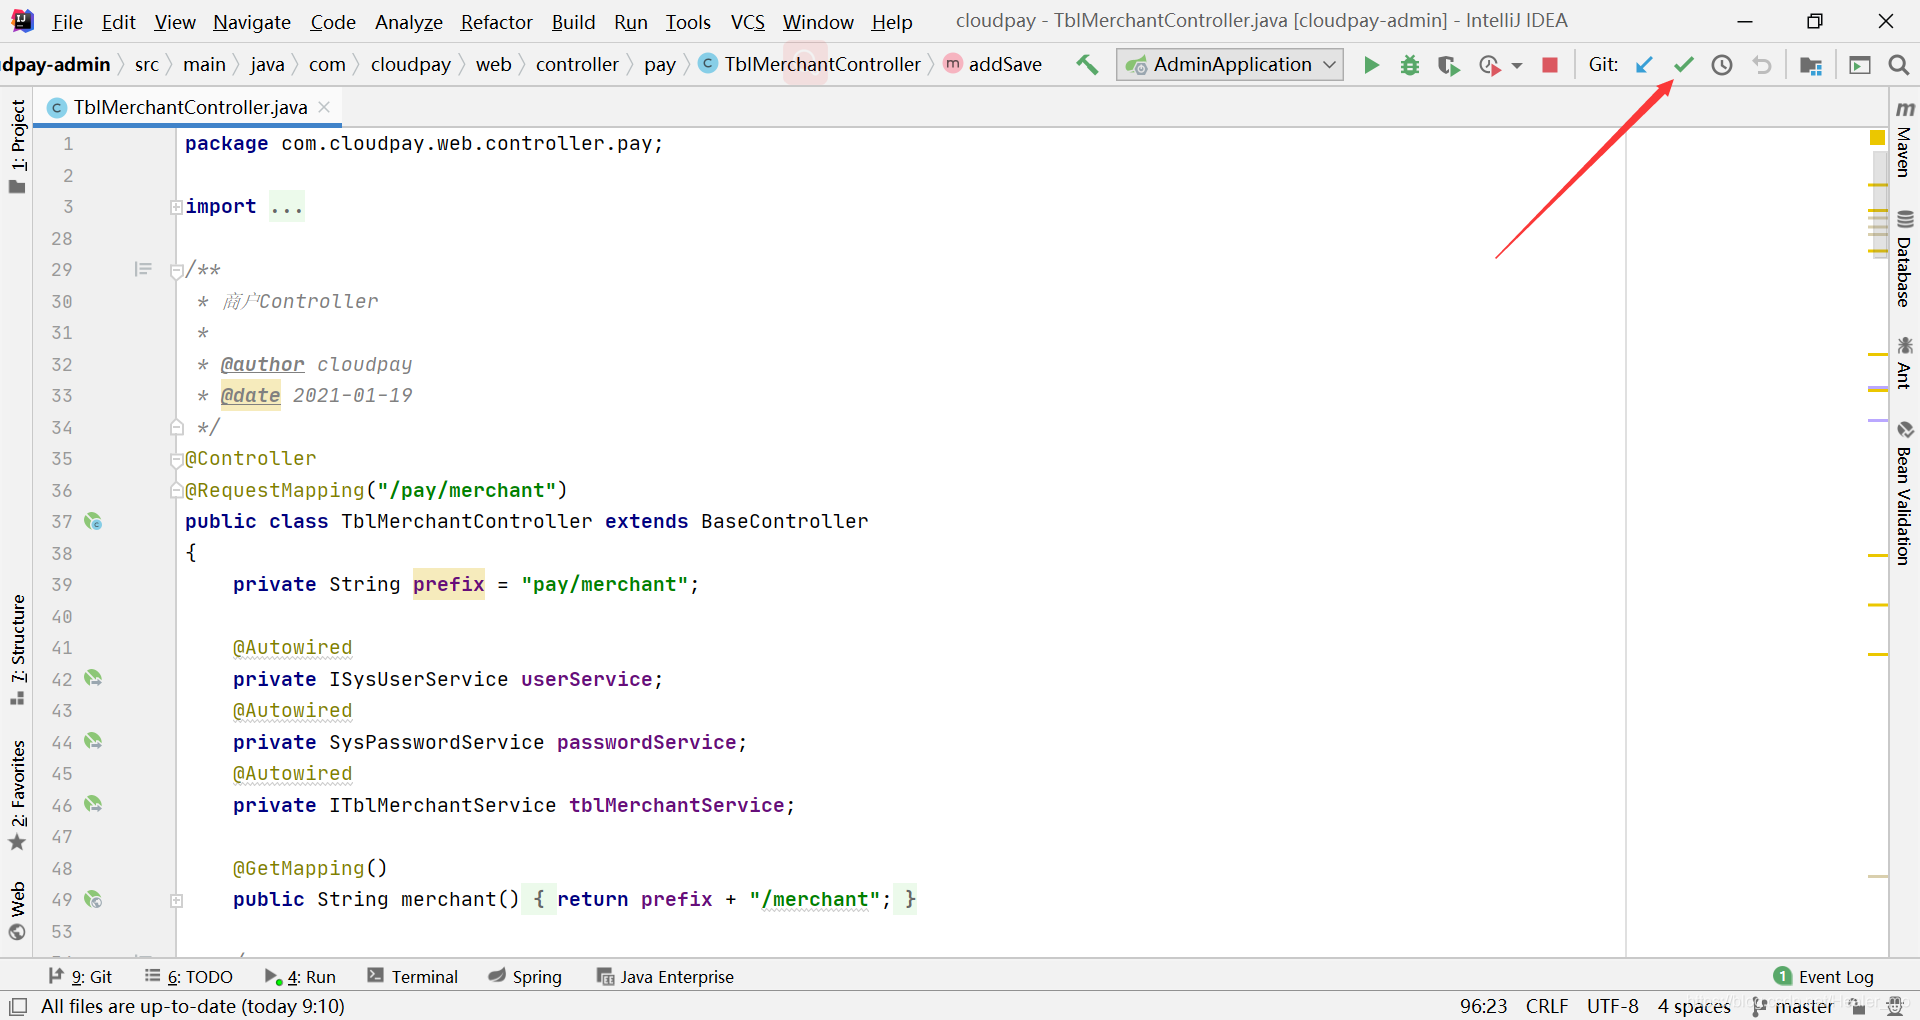1920x1020 pixels.
Task: Run with Coverage shield icon
Action: coord(1448,65)
